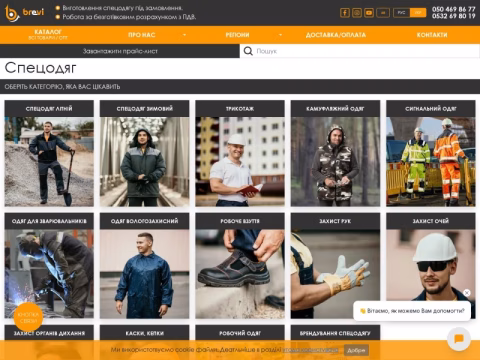Viewport: 480px width, 360px height.
Task: Open Робоче взуття category header
Action: [x=240, y=221]
